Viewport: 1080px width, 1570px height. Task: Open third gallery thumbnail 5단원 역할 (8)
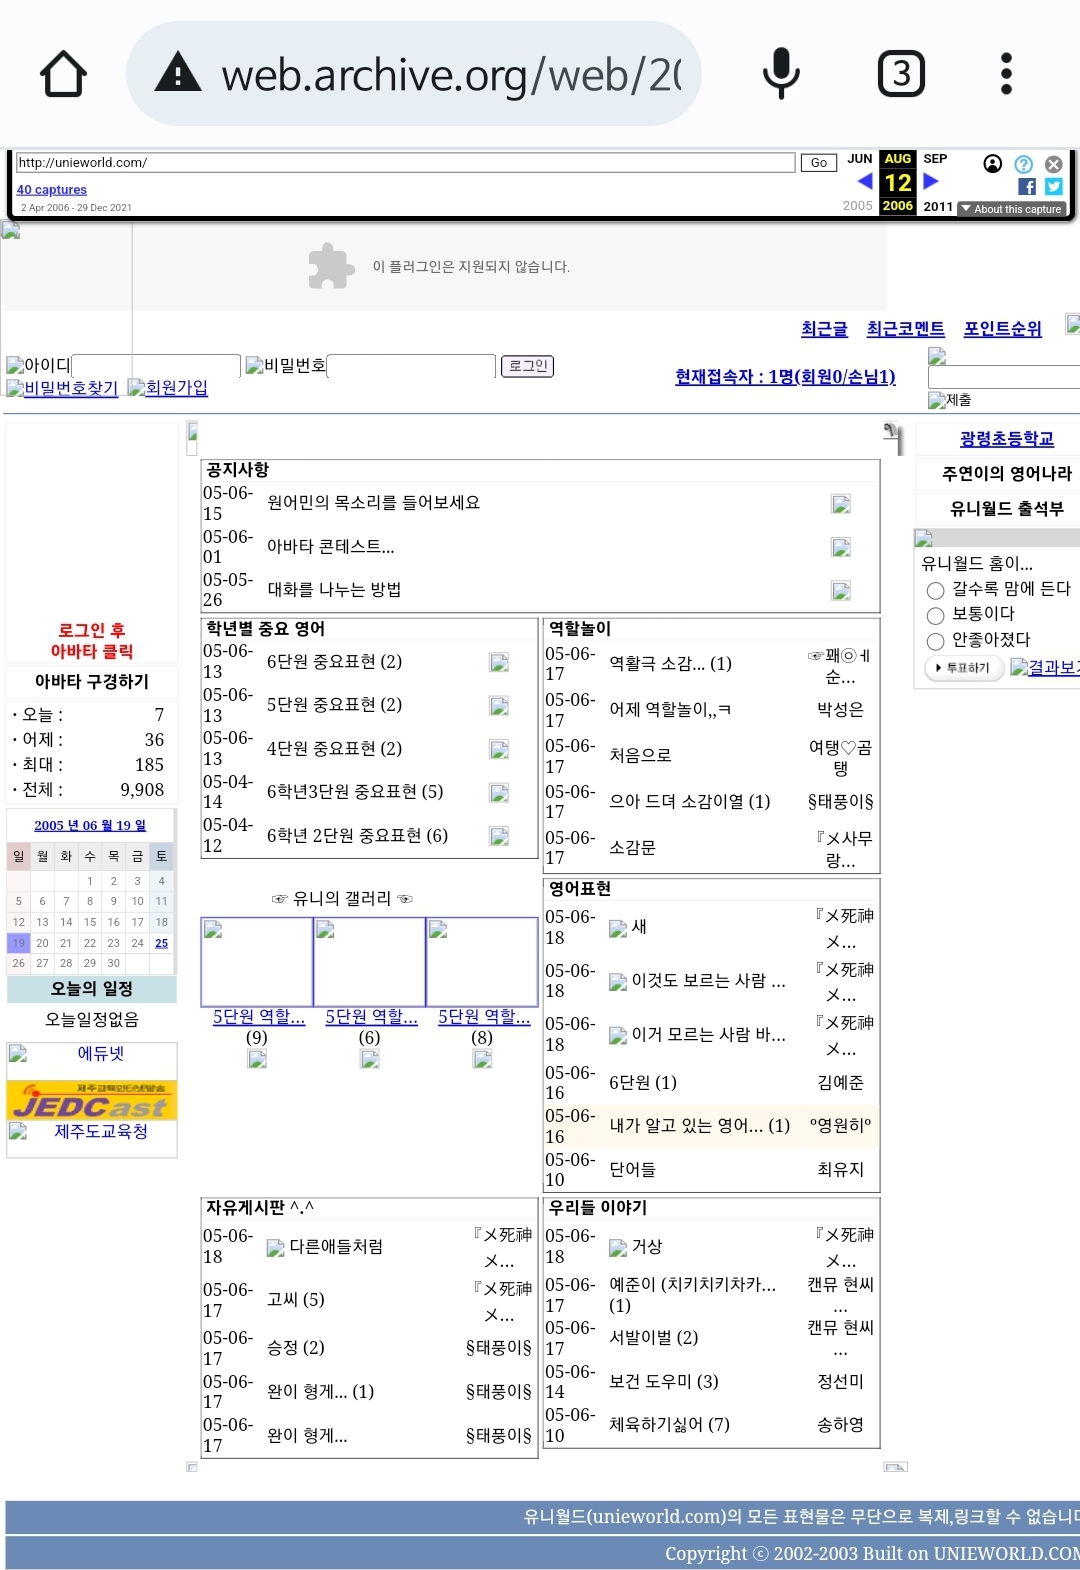(x=482, y=962)
